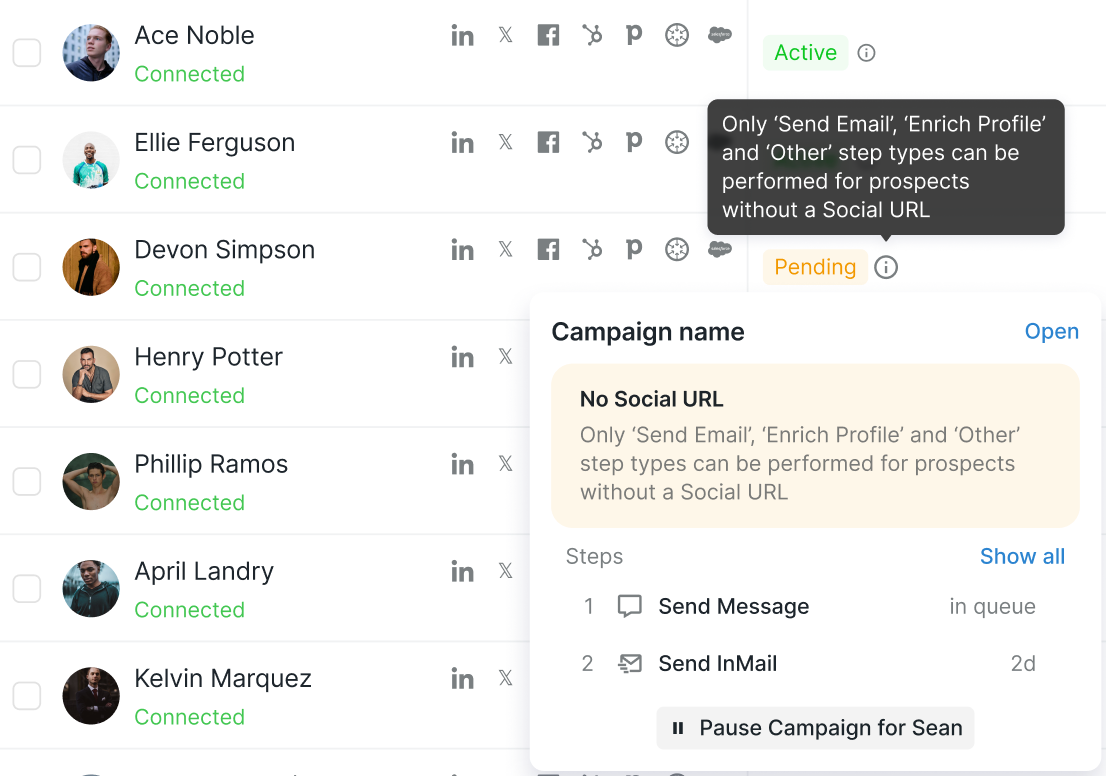Viewport: 1106px width, 776px height.
Task: Click the Send Message step label
Action: [734, 607]
